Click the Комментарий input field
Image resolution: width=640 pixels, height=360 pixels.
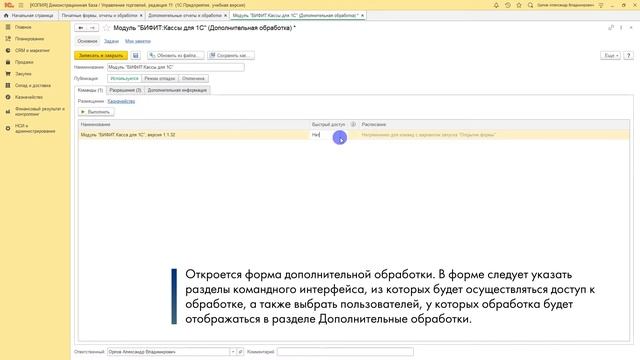pos(345,351)
